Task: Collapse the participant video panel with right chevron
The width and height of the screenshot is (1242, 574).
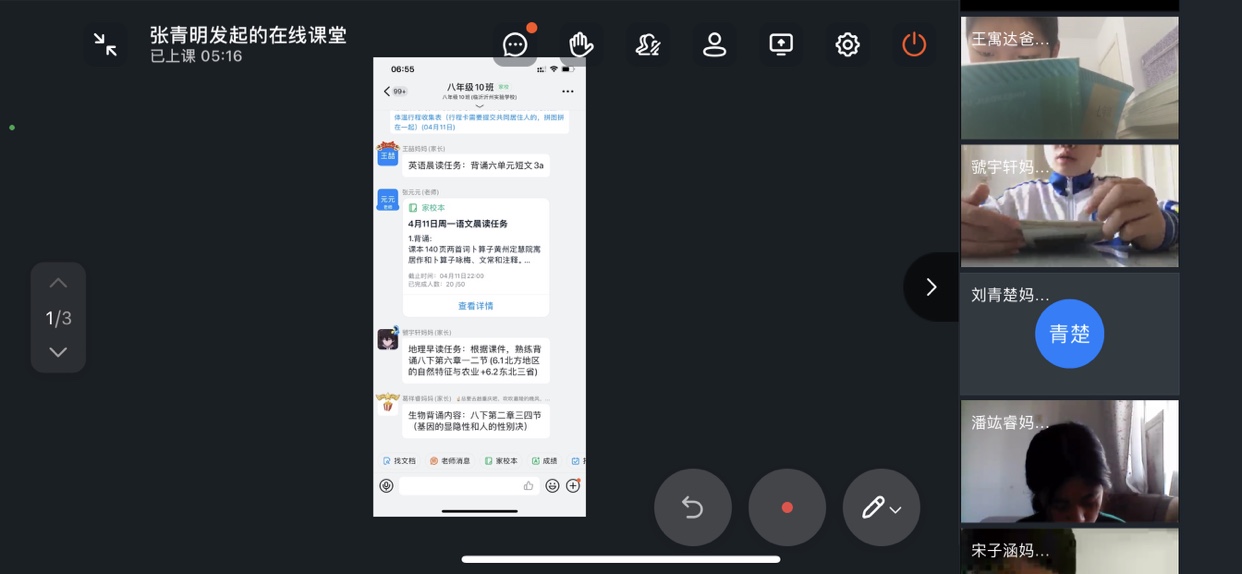Action: coord(931,287)
